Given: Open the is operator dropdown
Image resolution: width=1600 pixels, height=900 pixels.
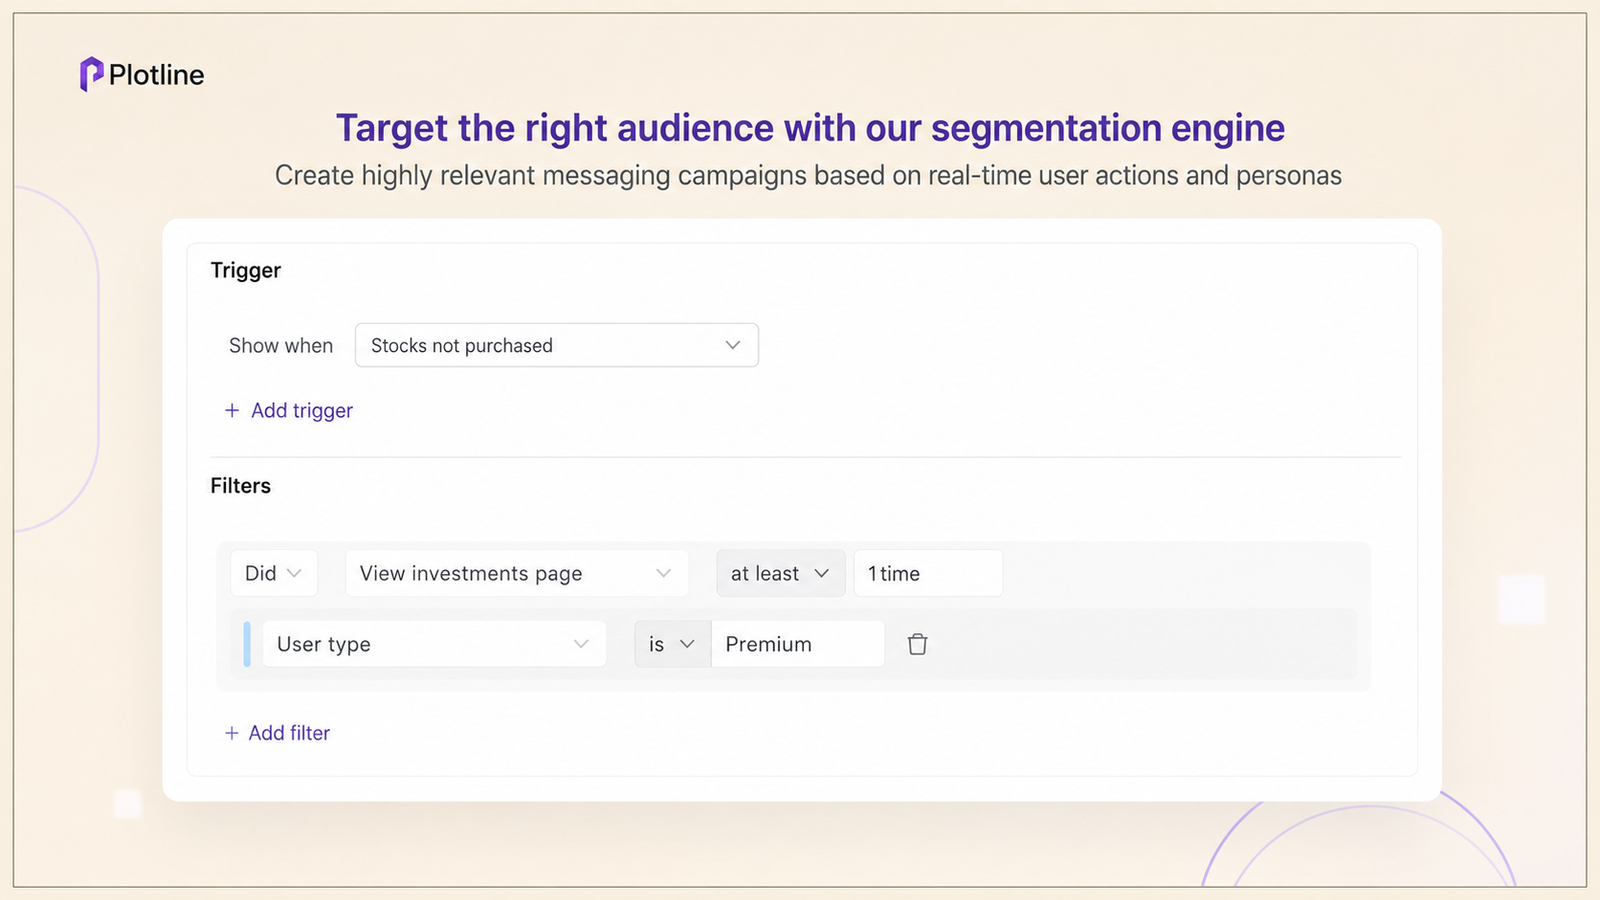Looking at the screenshot, I should pos(672,644).
